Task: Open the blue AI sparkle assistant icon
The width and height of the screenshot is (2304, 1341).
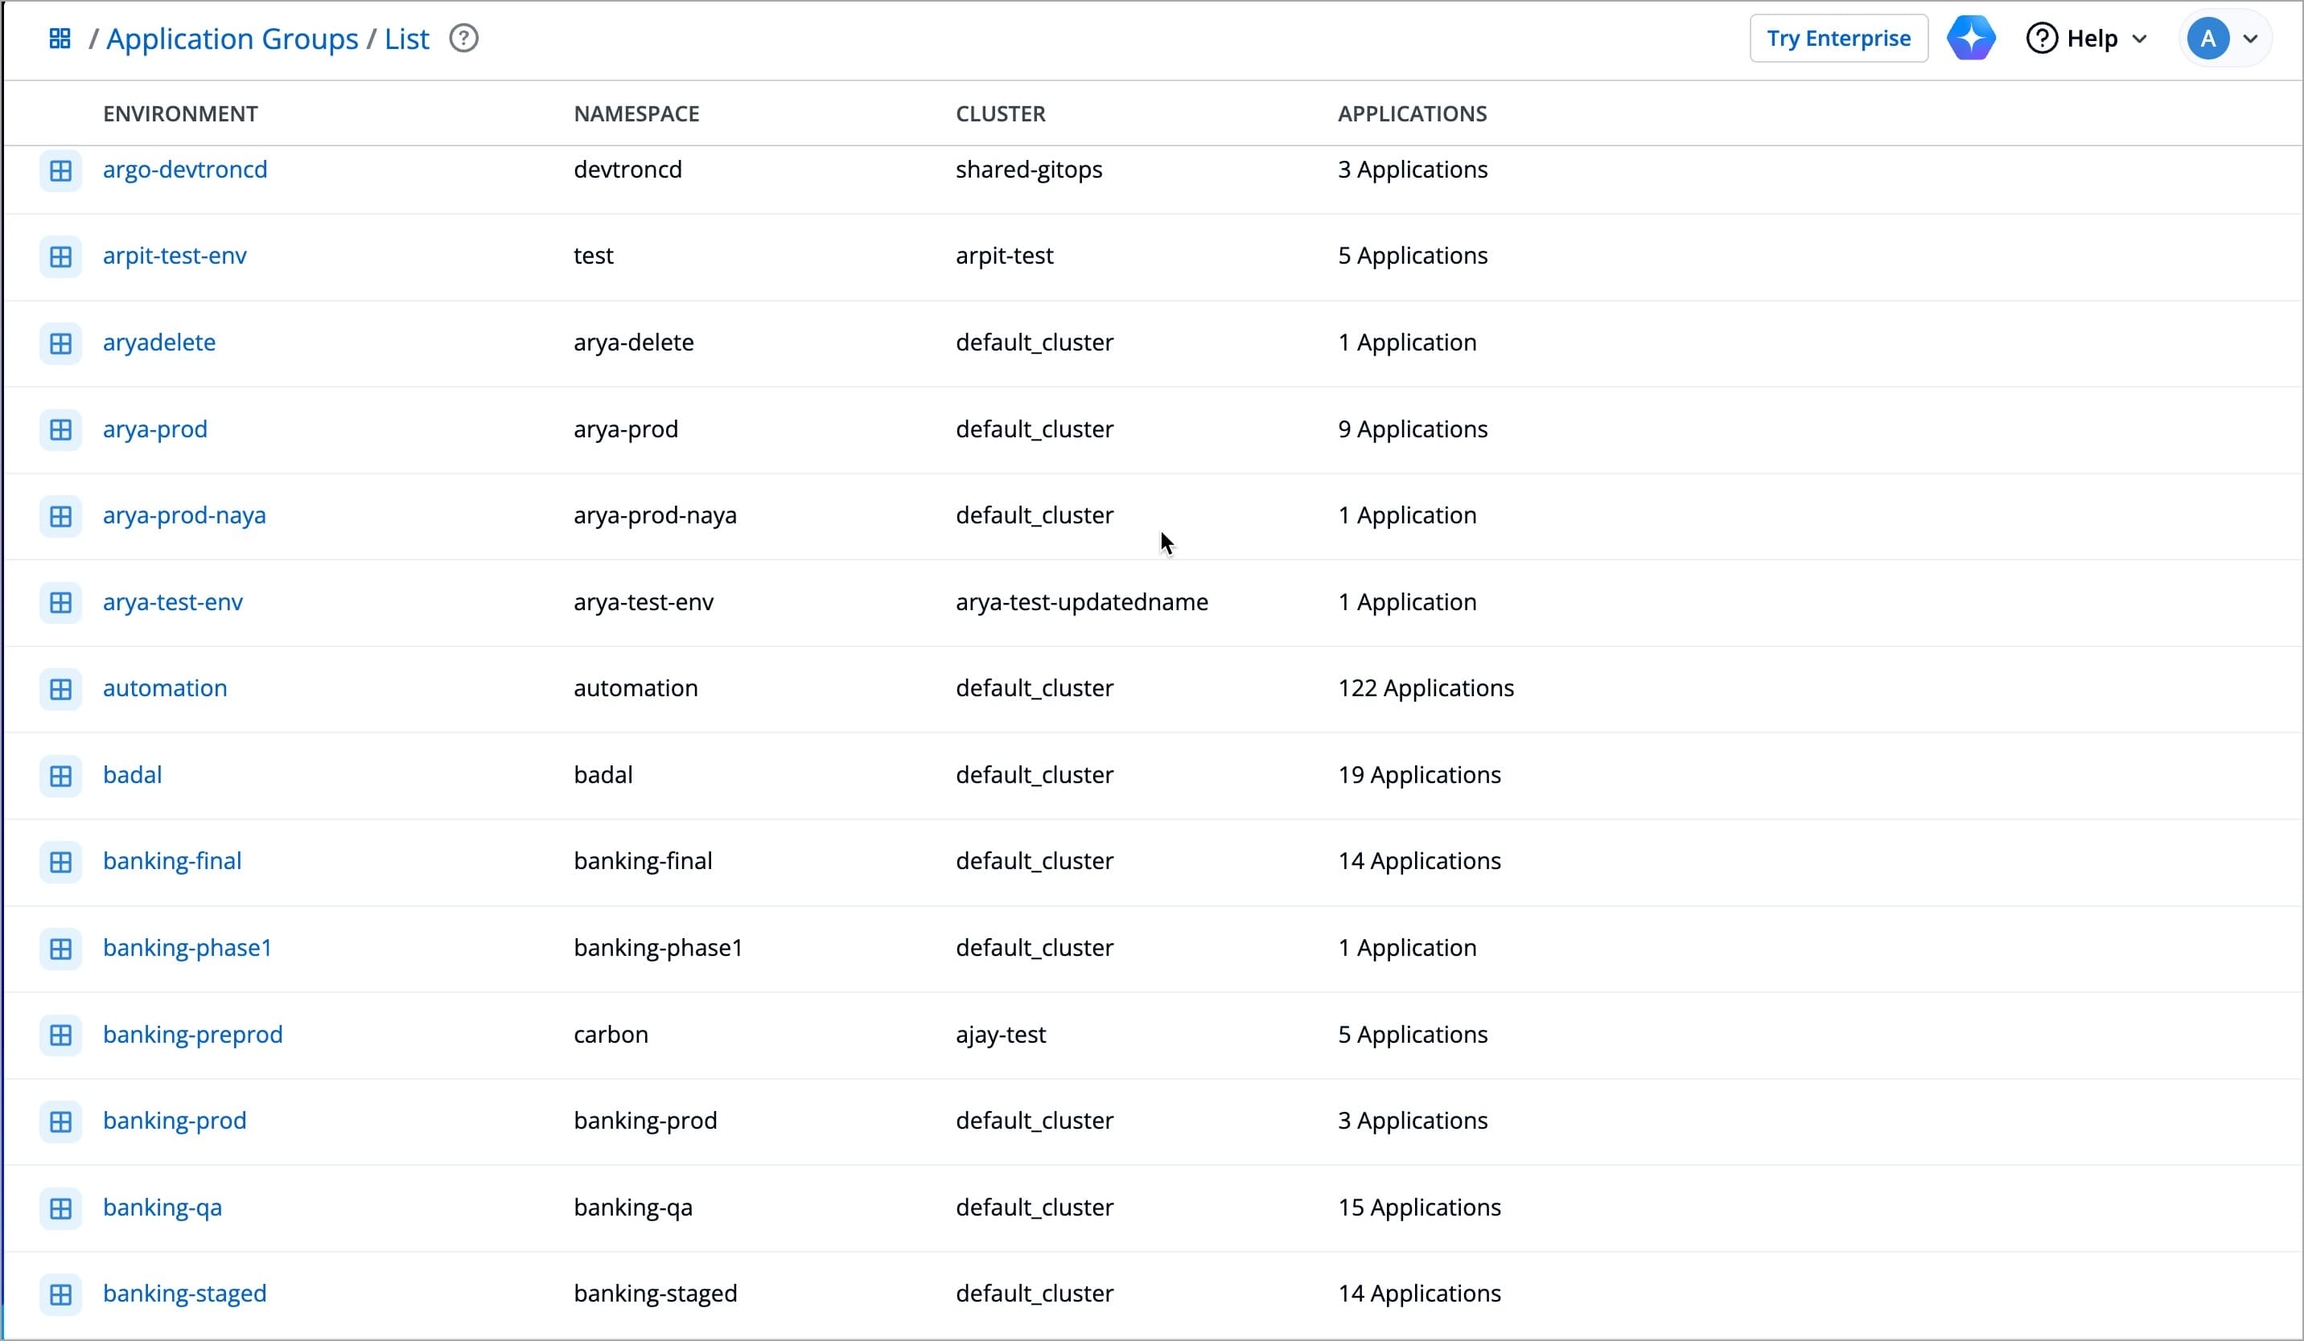Action: pos(1970,39)
